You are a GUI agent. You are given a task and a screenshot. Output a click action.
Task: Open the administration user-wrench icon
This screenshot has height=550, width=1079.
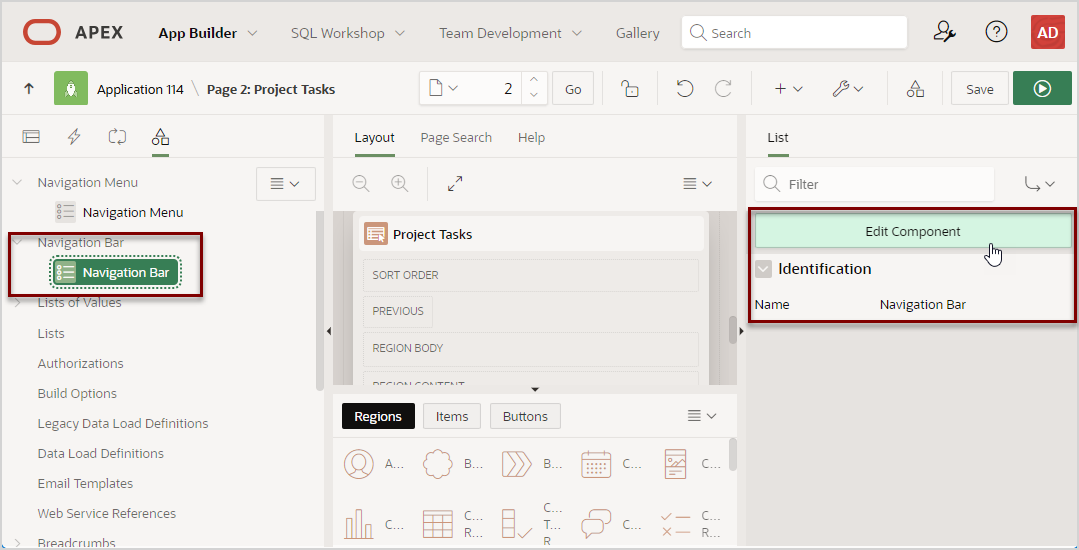click(x=945, y=32)
